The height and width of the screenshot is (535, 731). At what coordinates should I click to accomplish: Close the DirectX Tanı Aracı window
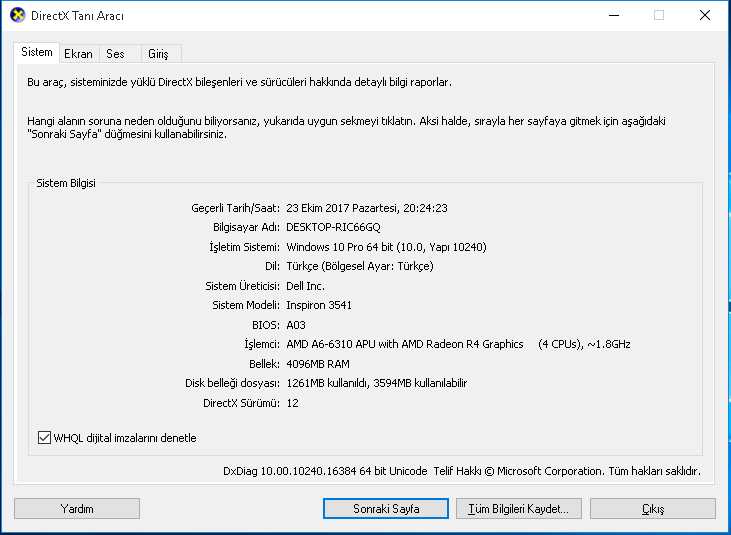(x=705, y=15)
